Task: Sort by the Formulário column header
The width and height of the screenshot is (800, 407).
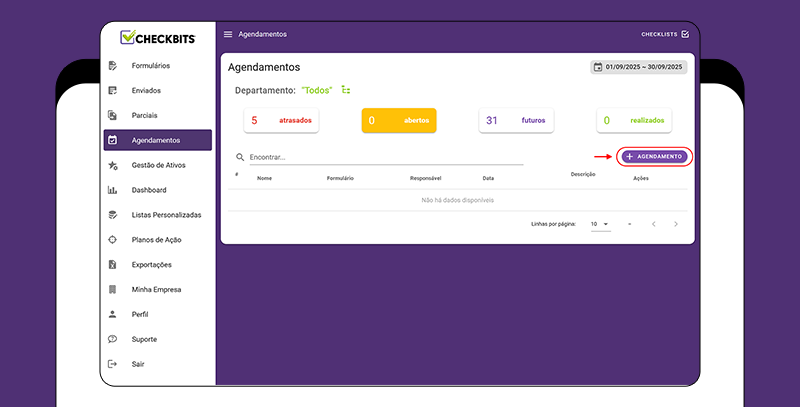Action: 340,179
